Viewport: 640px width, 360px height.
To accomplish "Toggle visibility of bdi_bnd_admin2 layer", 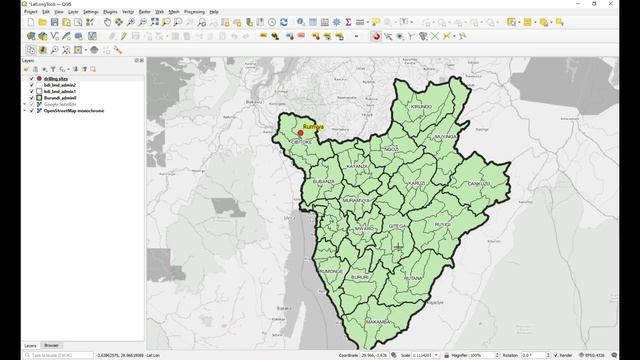I will click(x=32, y=85).
